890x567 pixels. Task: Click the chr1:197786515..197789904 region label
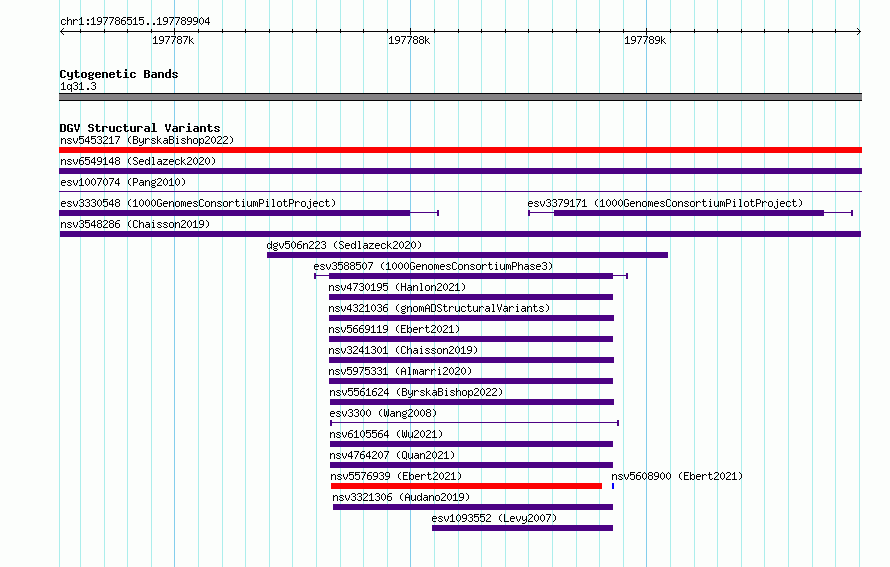tap(135, 21)
